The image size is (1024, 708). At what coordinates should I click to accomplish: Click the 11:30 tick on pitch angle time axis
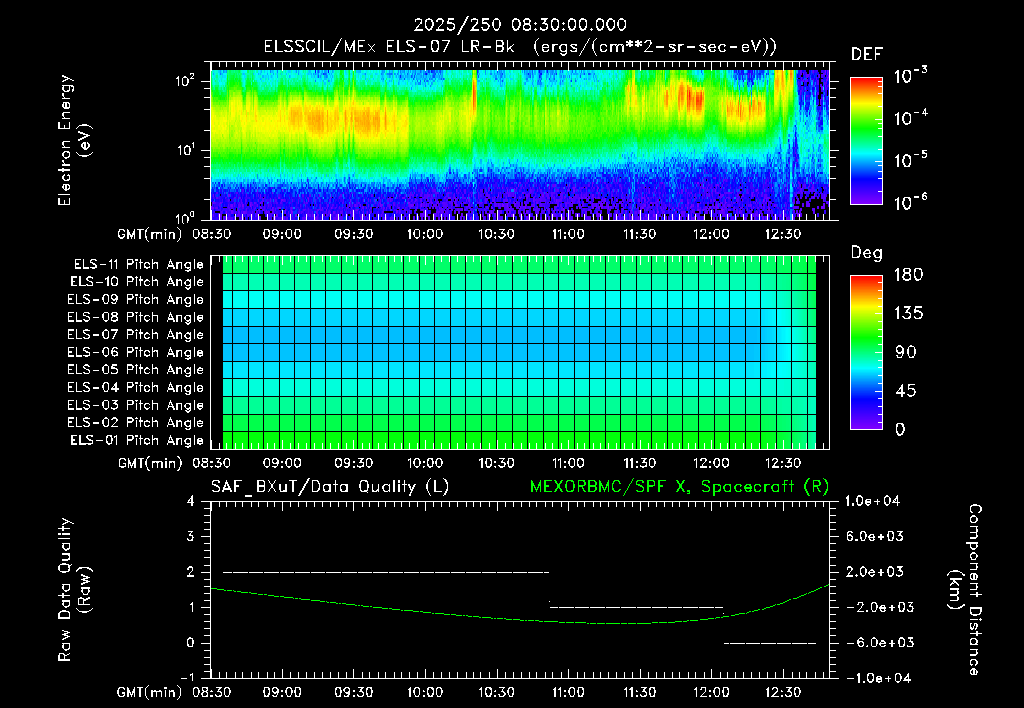639,463
